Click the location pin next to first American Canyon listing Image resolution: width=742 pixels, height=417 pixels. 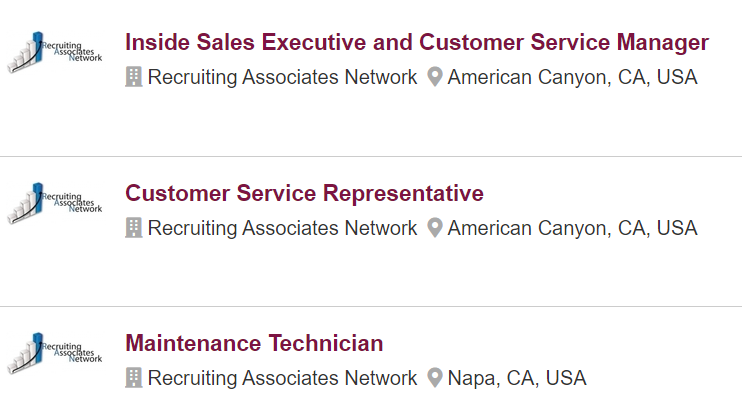click(435, 77)
